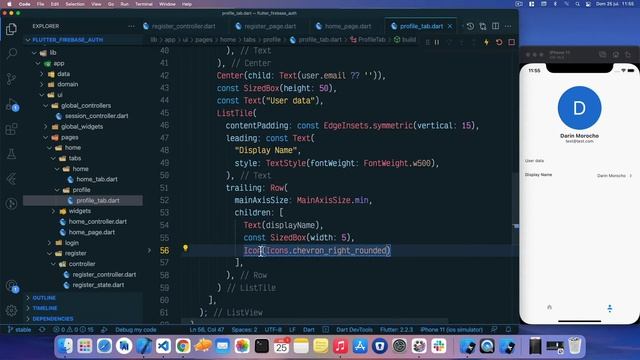Open the timeline history icon in editor toolbar
Screen dimensions: 640x360
point(470,26)
